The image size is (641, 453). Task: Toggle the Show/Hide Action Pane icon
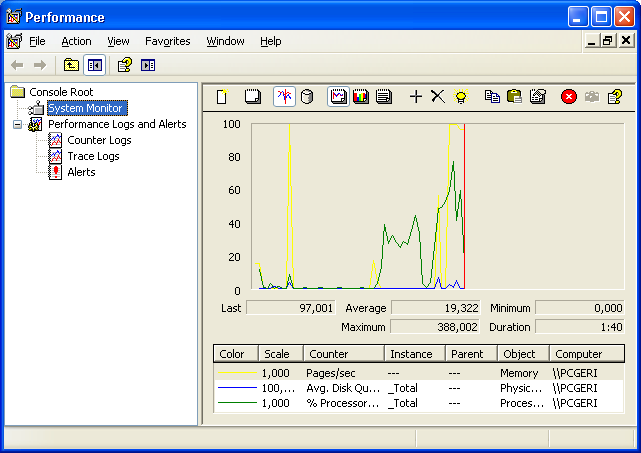[x=148, y=65]
